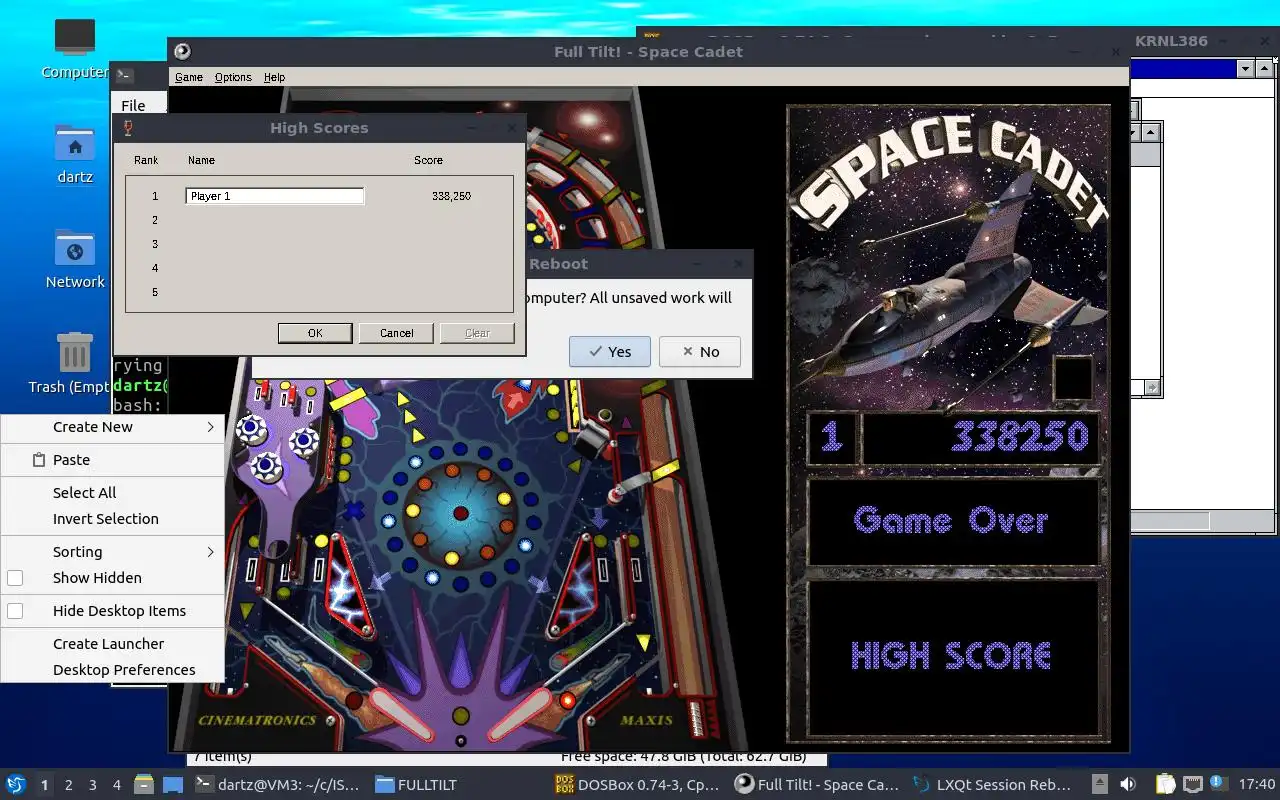Click the Player 1 name field
Image resolution: width=1280 pixels, height=800 pixels.
click(275, 196)
